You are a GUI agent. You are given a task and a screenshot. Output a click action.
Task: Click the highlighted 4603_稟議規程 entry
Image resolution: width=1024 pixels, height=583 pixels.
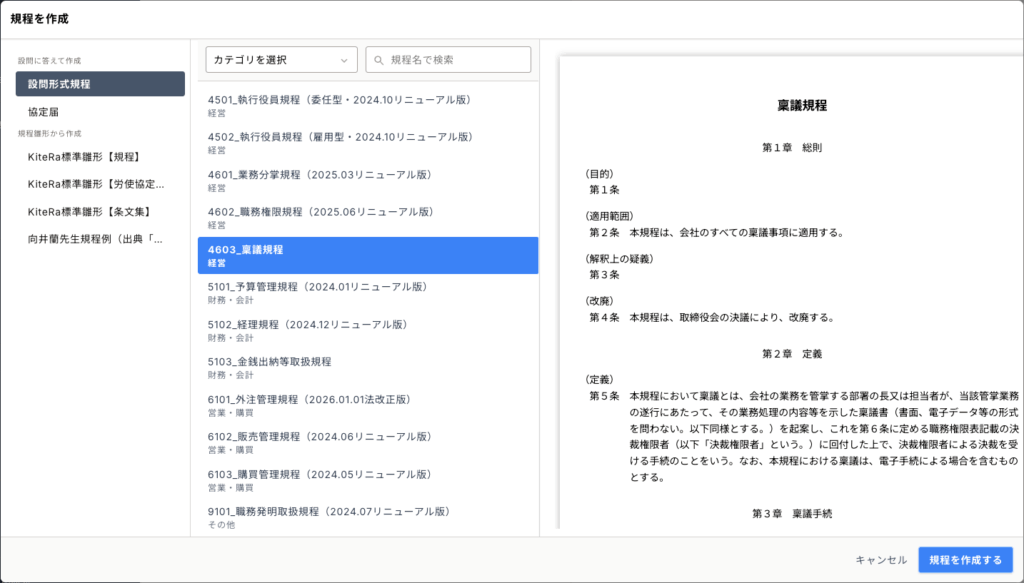pos(367,255)
